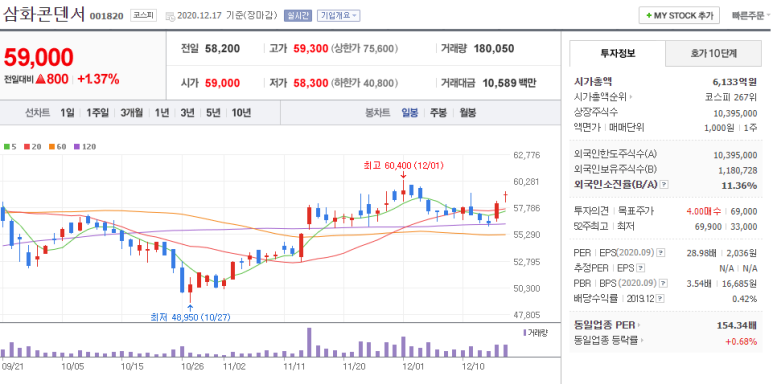Open the 빠른주문 dropdown
Viewport: 773px width, 384px height.
coord(751,16)
